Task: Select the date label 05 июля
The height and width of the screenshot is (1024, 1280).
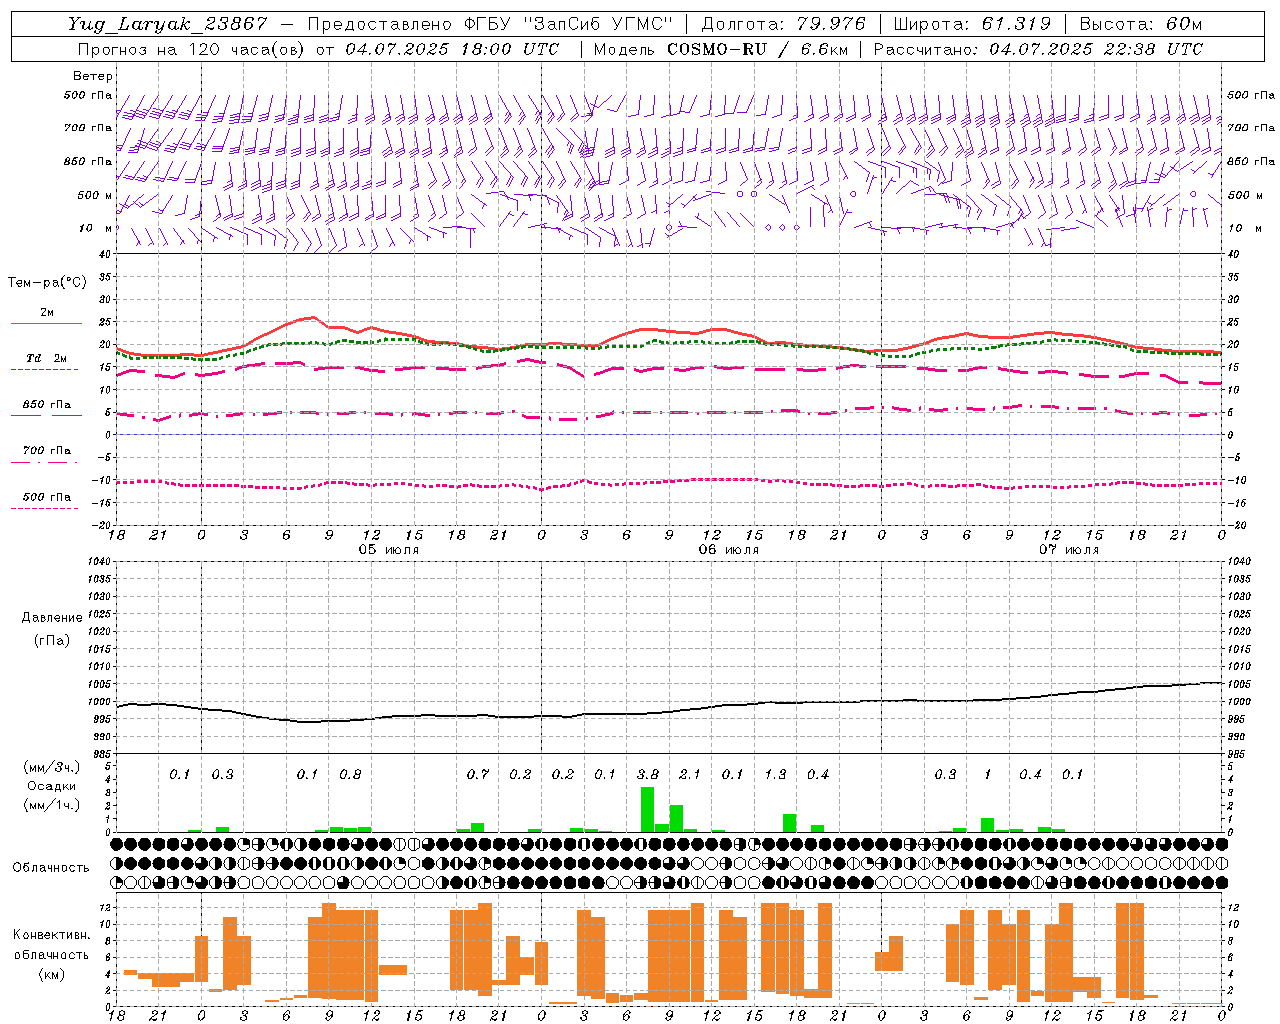Action: click(389, 550)
